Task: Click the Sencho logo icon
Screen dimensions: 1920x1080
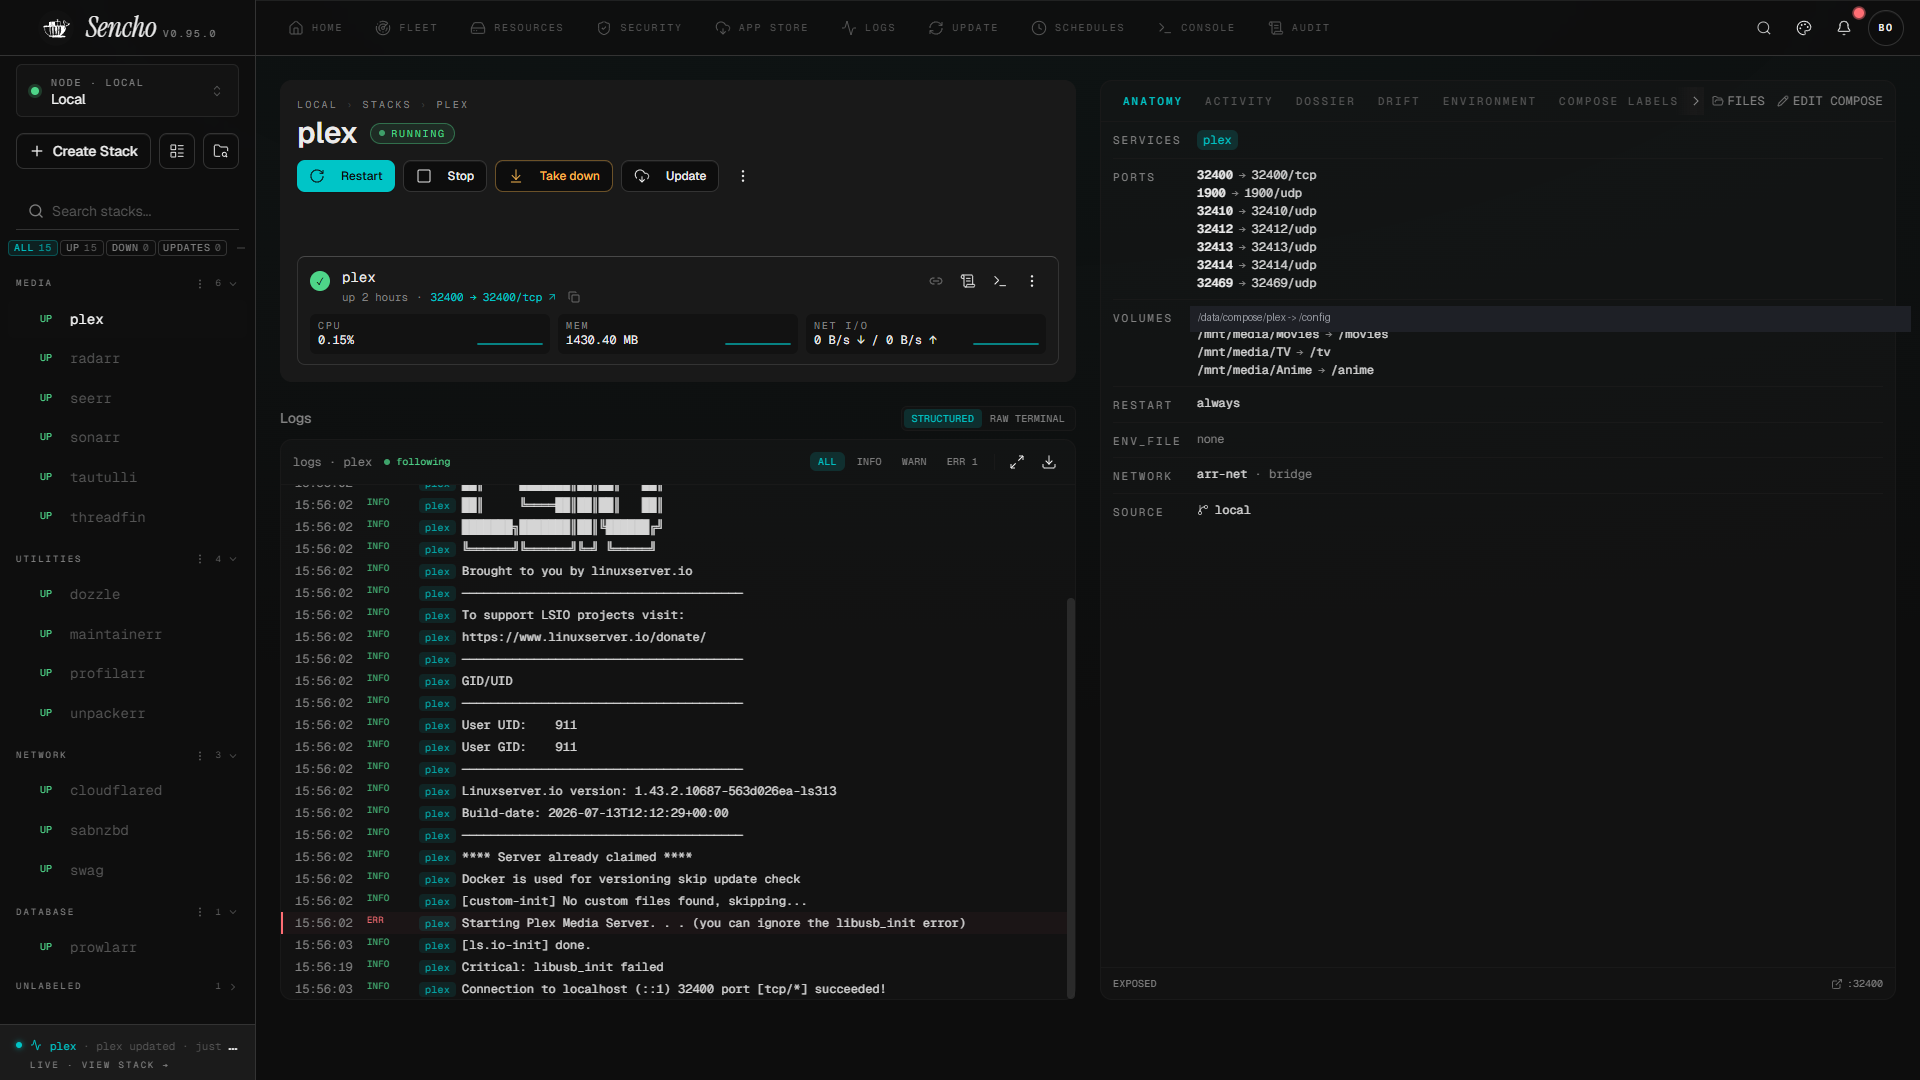Action: (57, 28)
